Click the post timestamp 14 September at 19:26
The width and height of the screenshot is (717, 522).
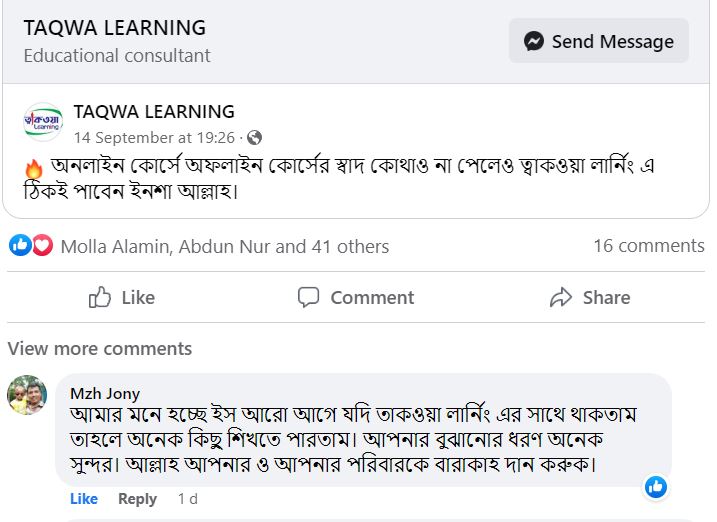[x=154, y=138]
